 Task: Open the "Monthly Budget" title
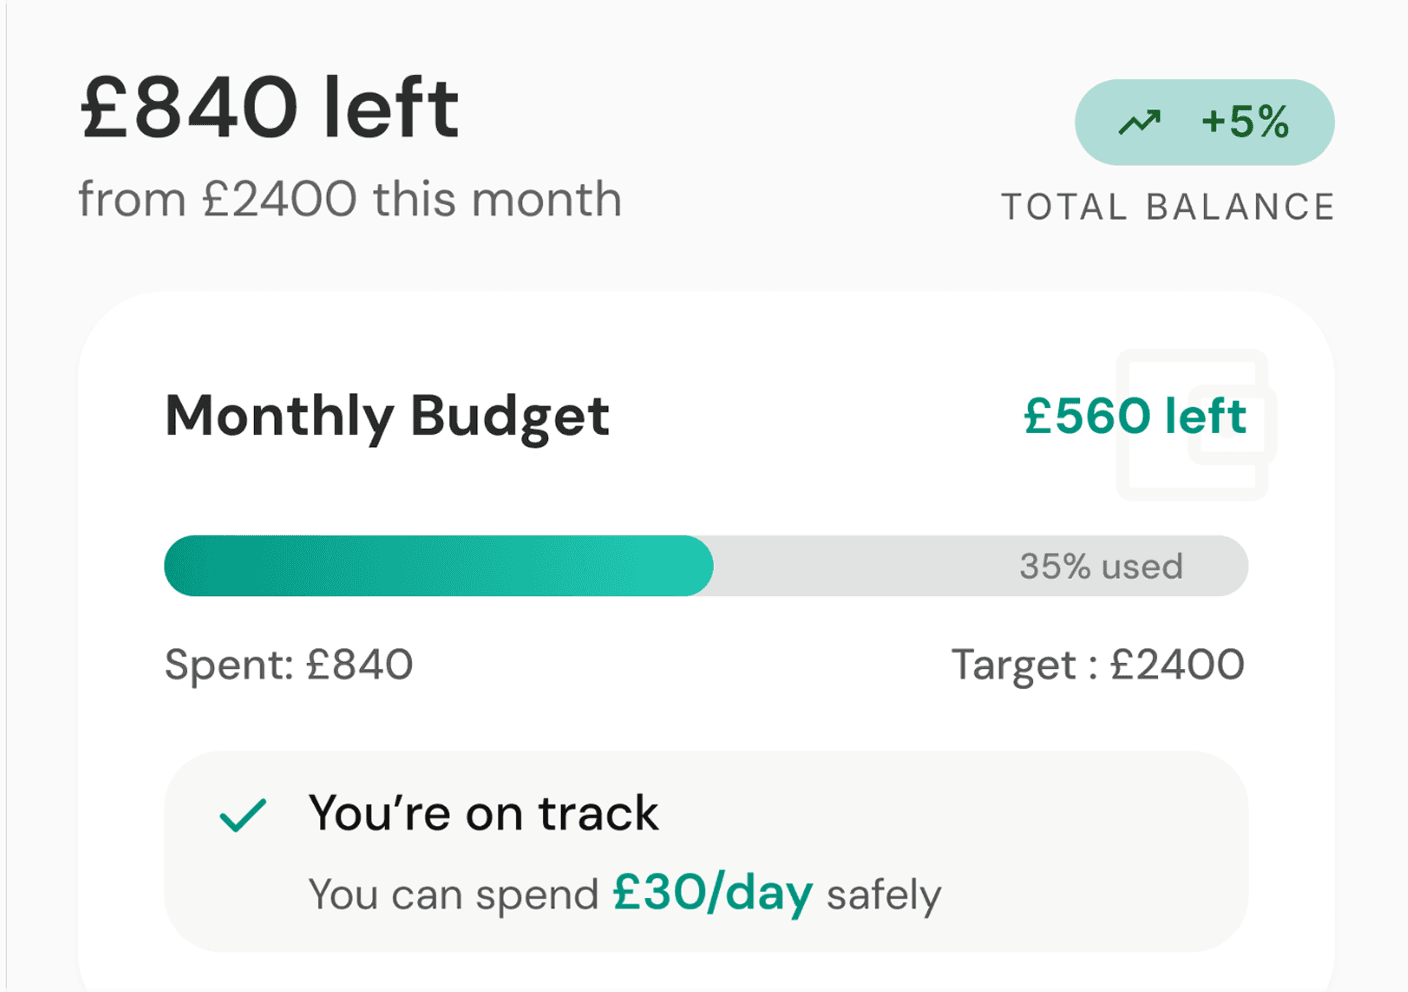coord(387,416)
